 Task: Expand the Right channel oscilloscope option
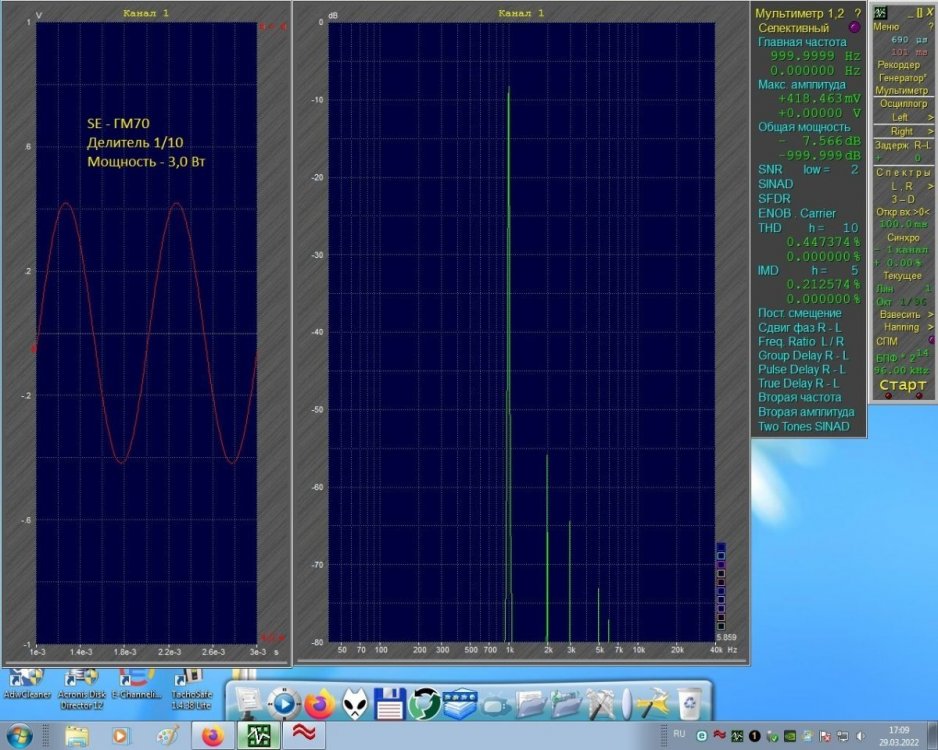point(902,131)
